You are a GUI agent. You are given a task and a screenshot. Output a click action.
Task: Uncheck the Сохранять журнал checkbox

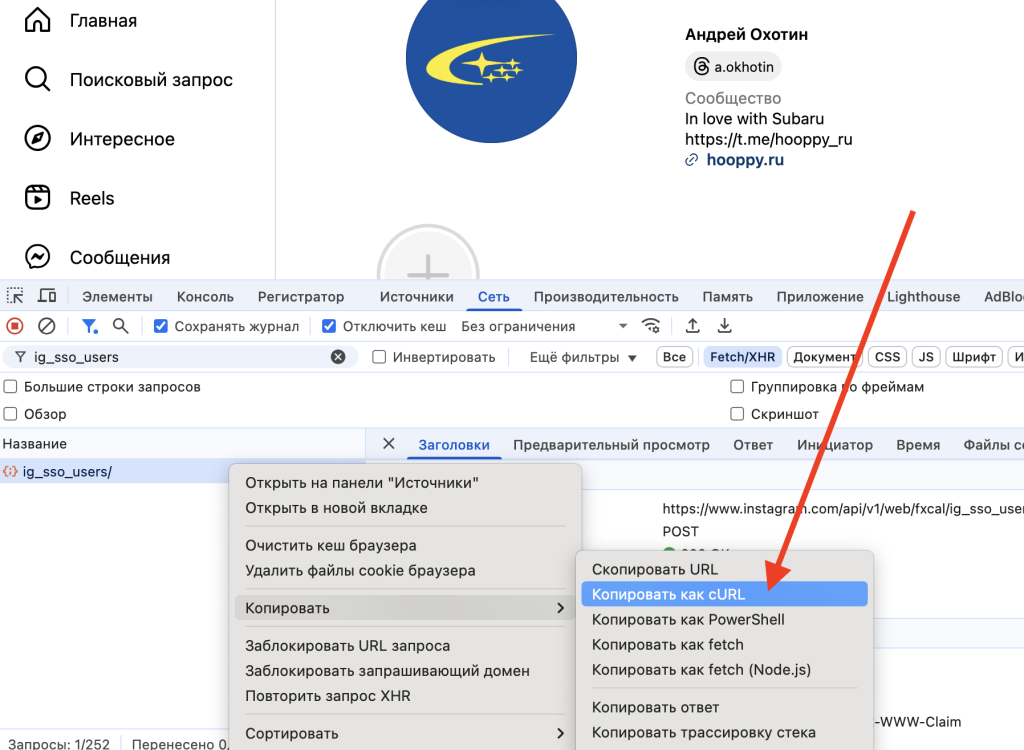click(x=161, y=326)
